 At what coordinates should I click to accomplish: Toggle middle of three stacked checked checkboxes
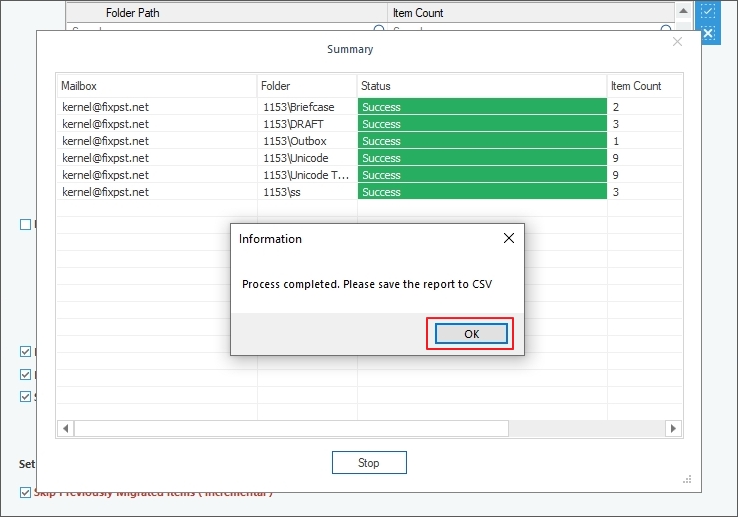pyautogui.click(x=25, y=374)
